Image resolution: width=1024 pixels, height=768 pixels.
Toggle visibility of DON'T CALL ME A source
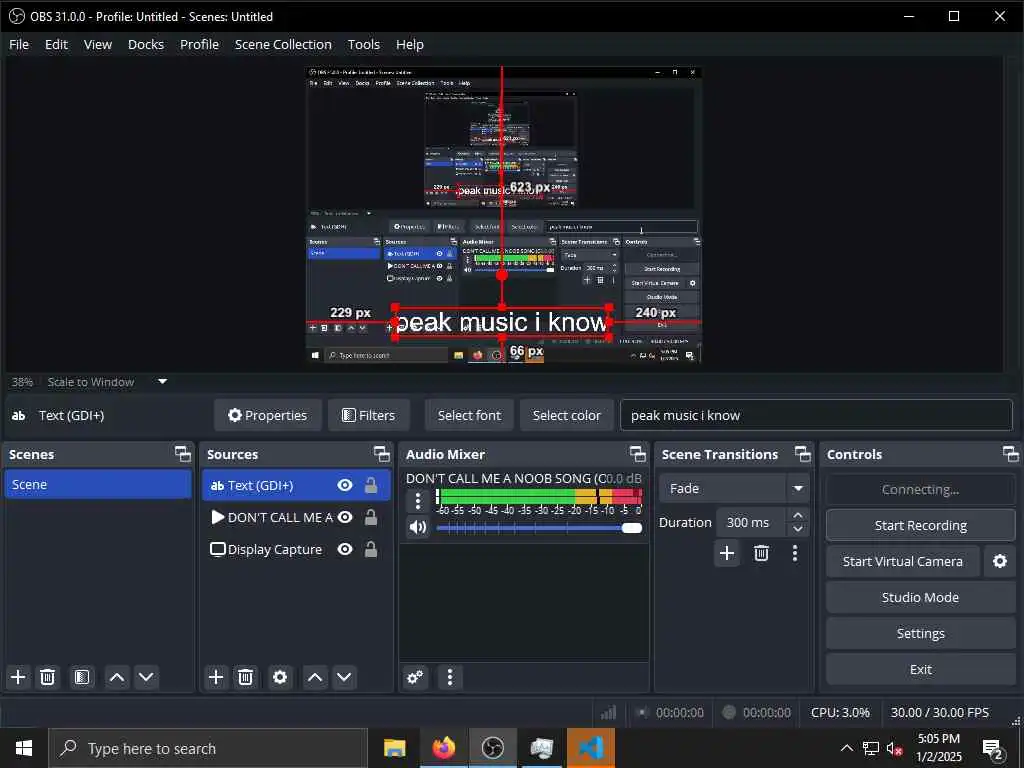click(x=345, y=517)
